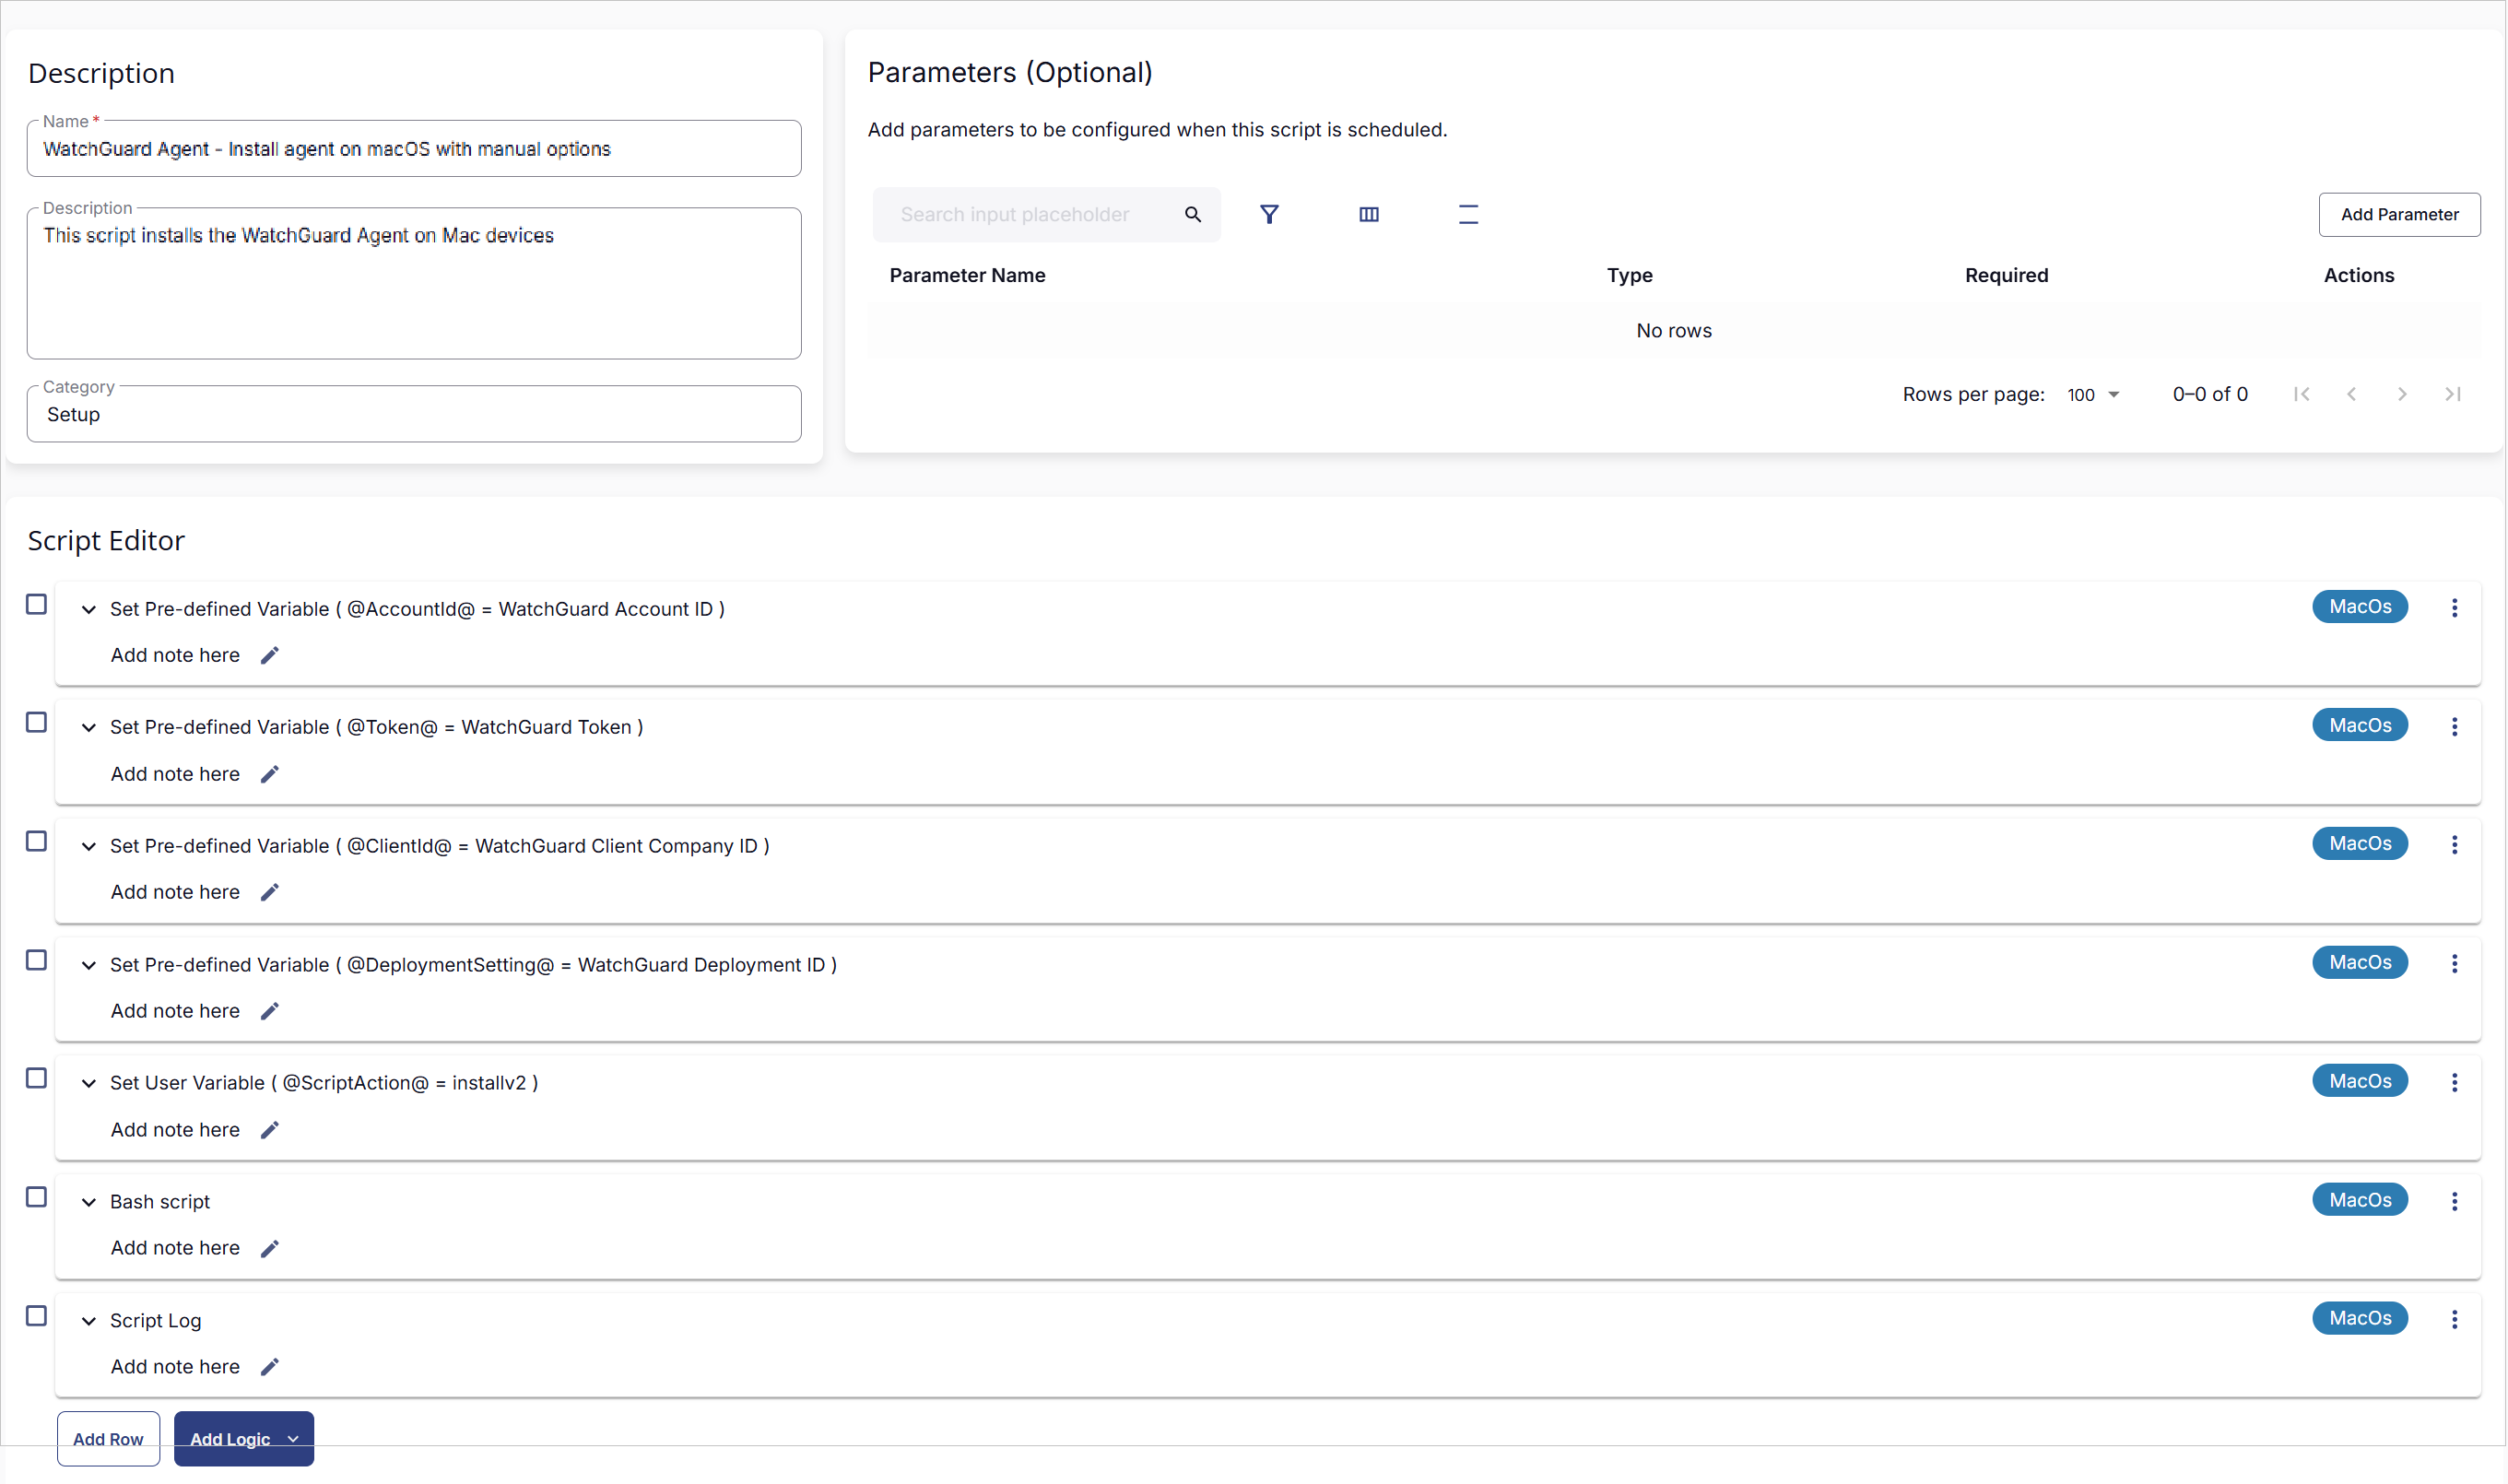This screenshot has width=2508, height=1484.
Task: Click the column visibility icon above Parameters table
Action: [1368, 214]
